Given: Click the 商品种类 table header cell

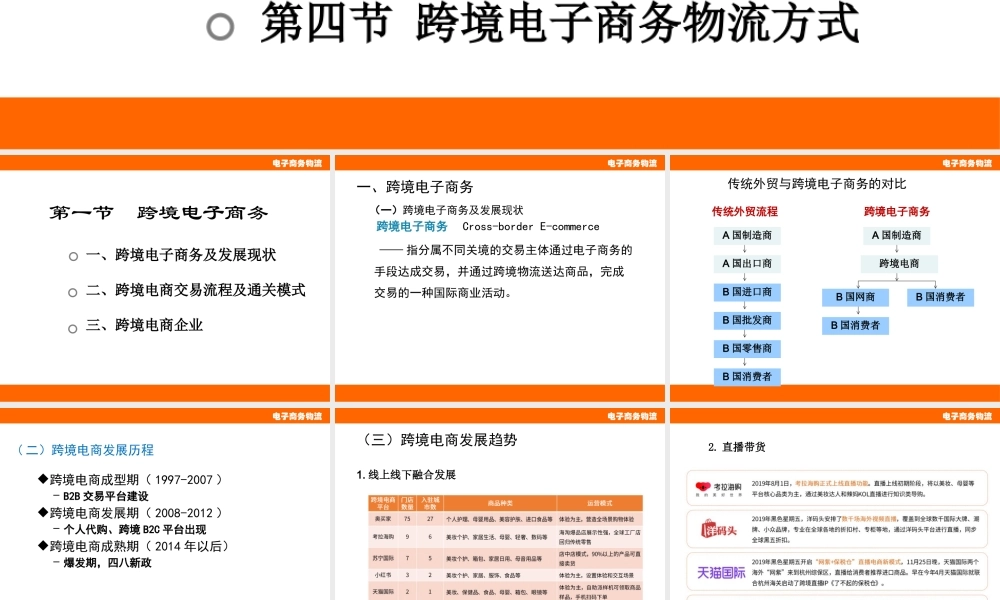Looking at the screenshot, I should [x=502, y=500].
